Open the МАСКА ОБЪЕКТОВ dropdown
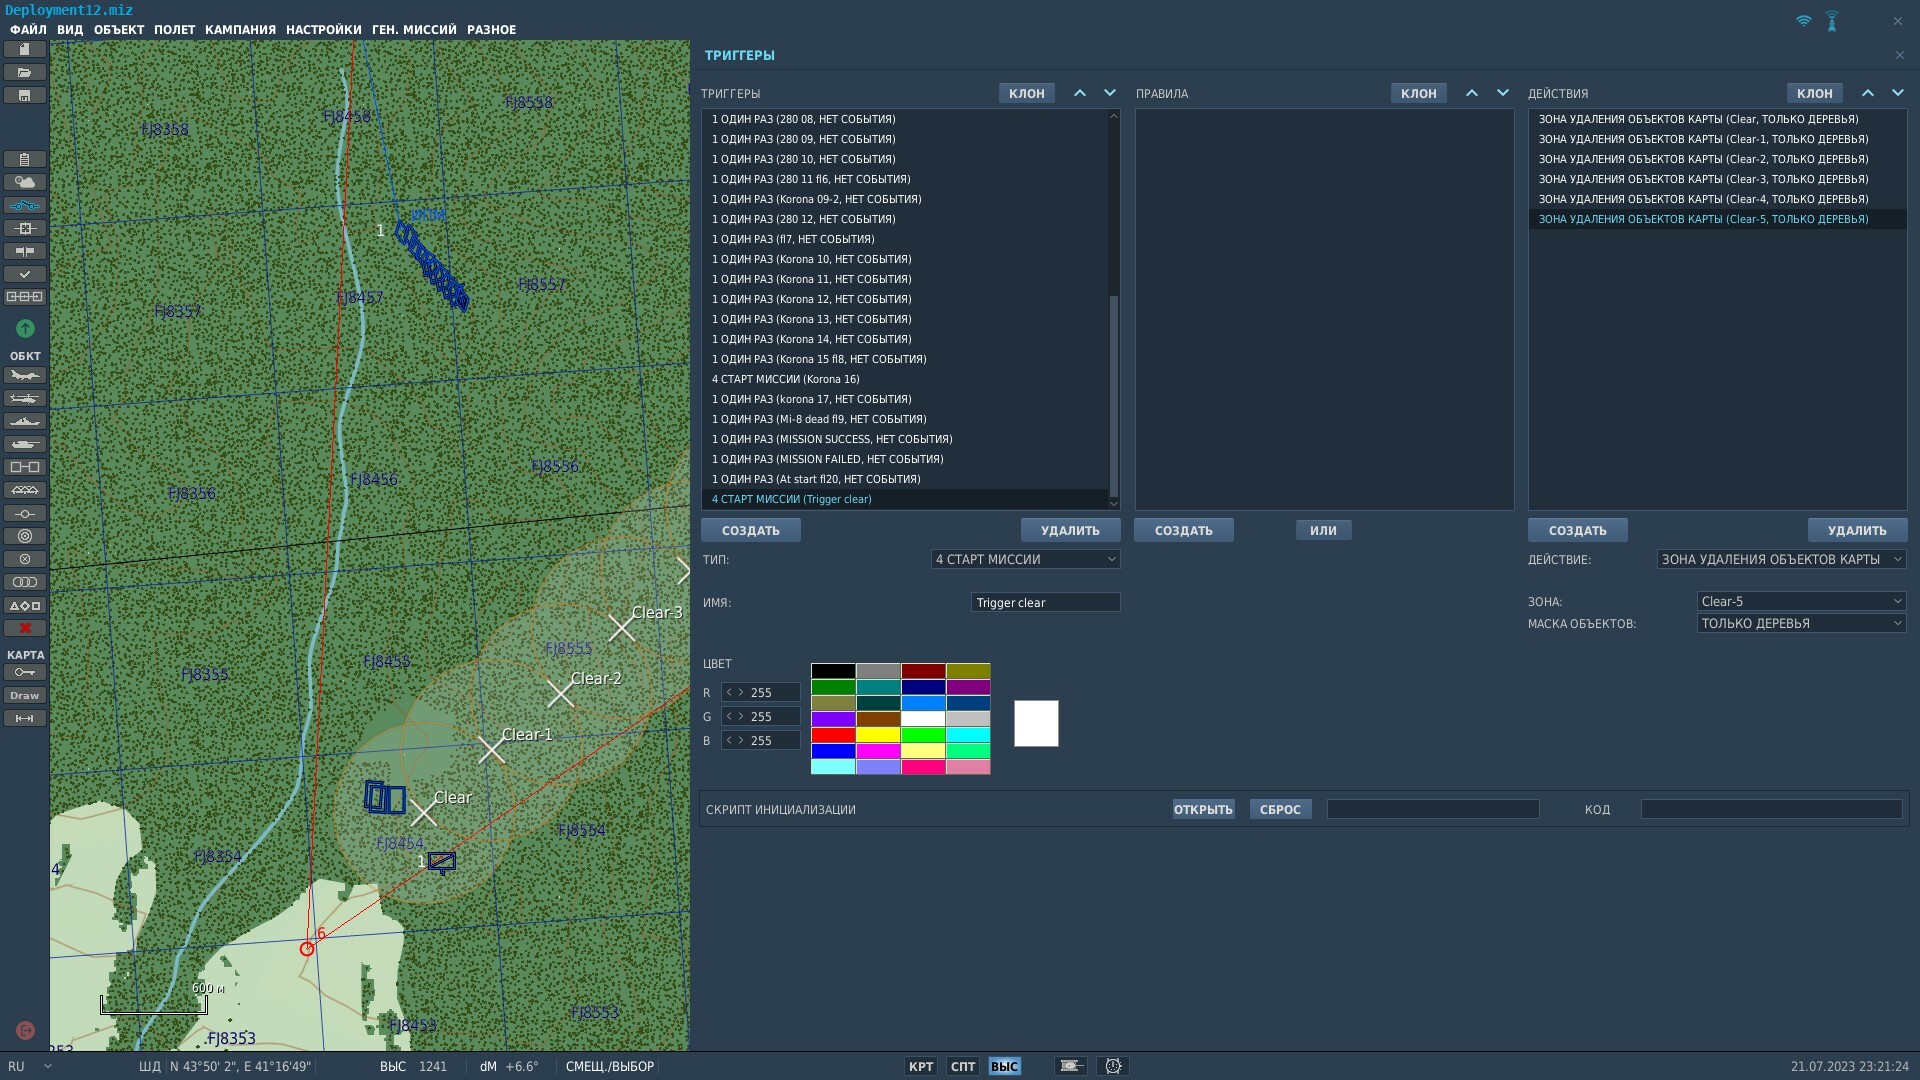This screenshot has width=1920, height=1080. coord(1801,623)
